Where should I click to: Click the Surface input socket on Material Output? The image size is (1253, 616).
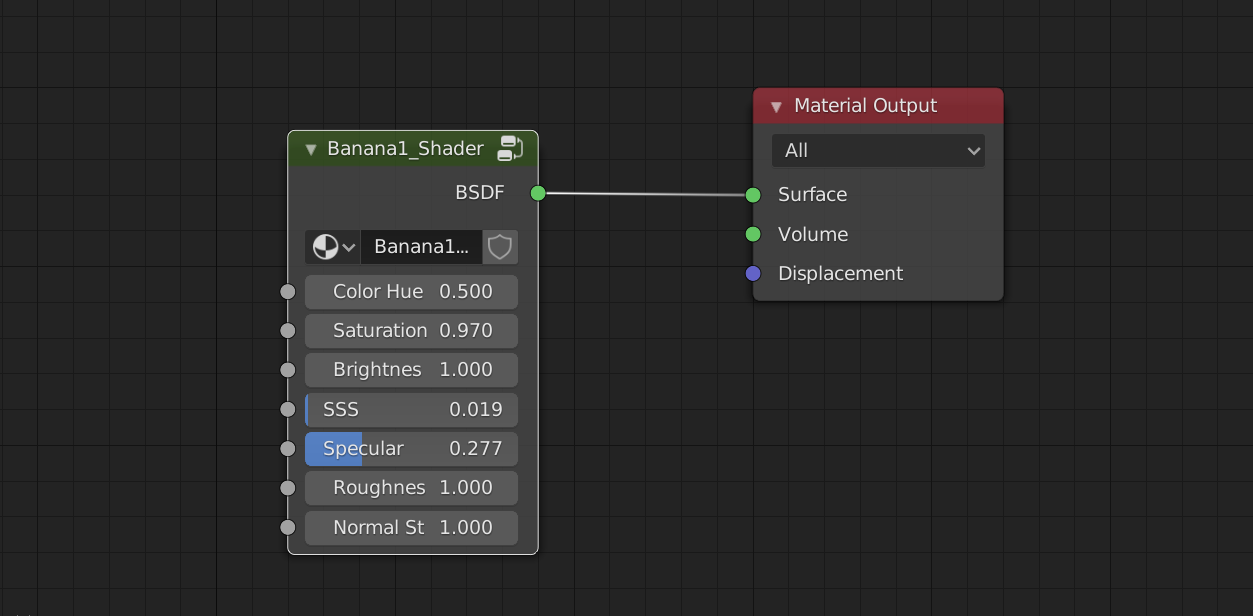click(x=752, y=195)
